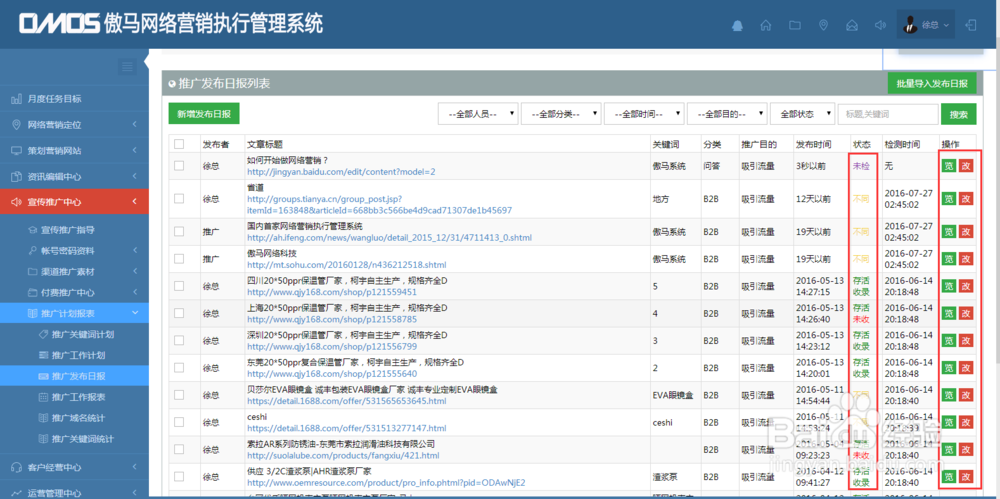Open the mt.sohu.com article link
The height and width of the screenshot is (499, 1000).
tap(346, 264)
